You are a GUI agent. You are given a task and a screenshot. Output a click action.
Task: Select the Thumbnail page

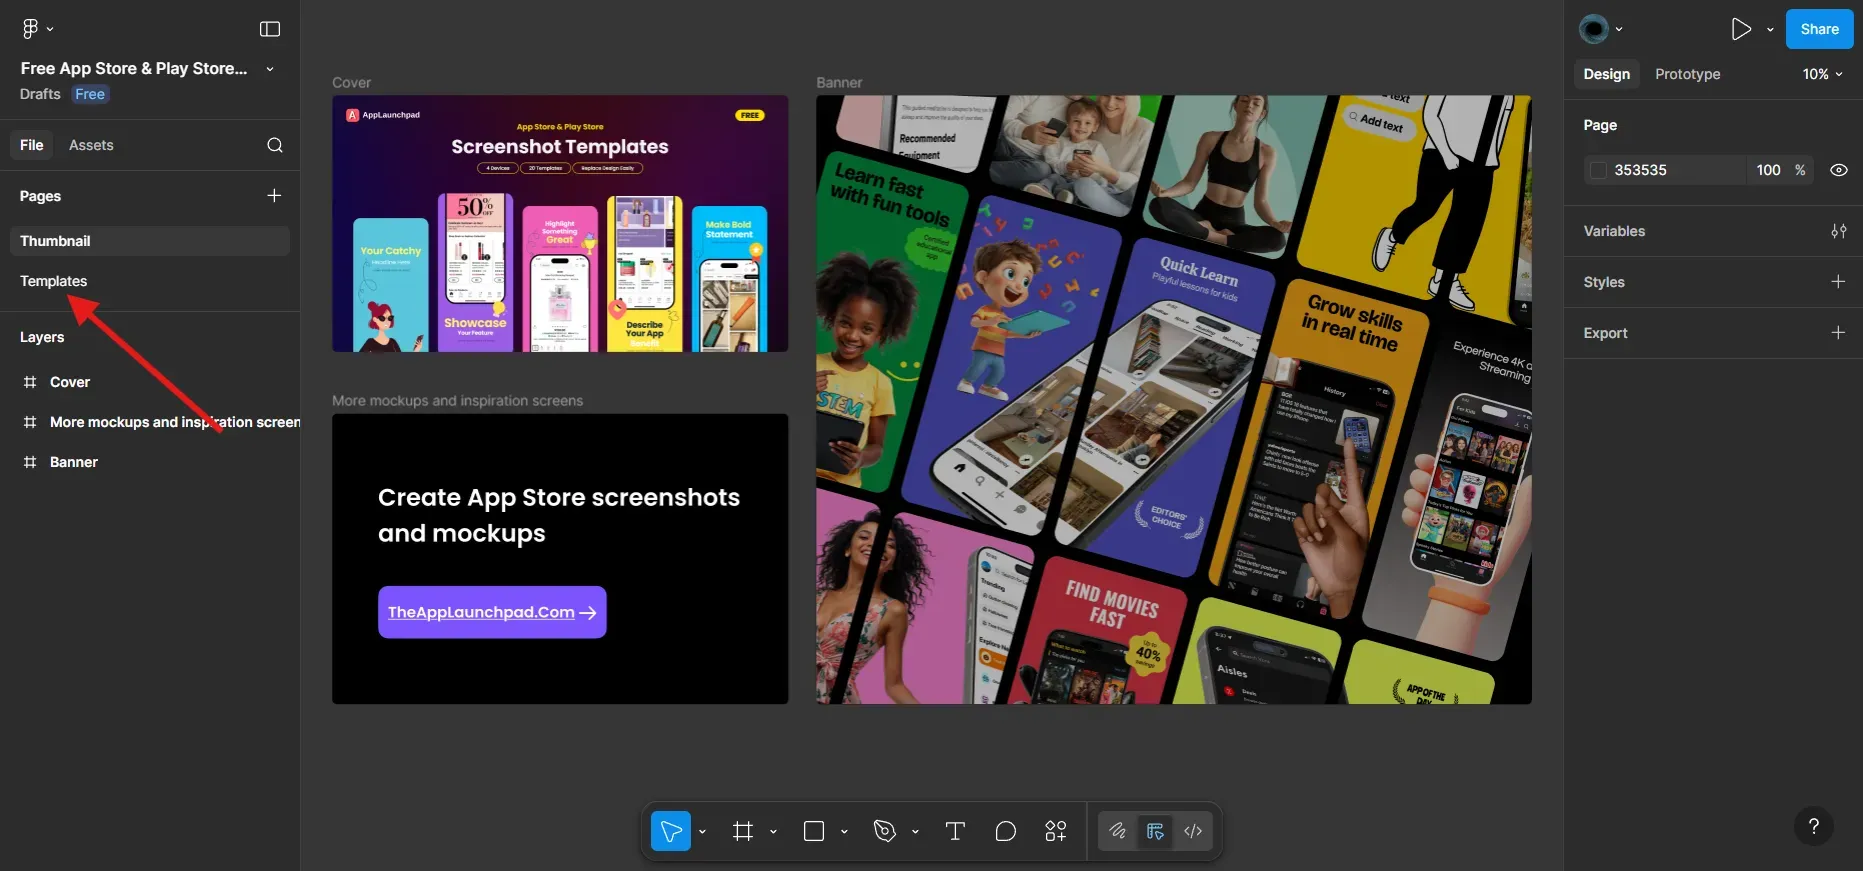(x=150, y=241)
